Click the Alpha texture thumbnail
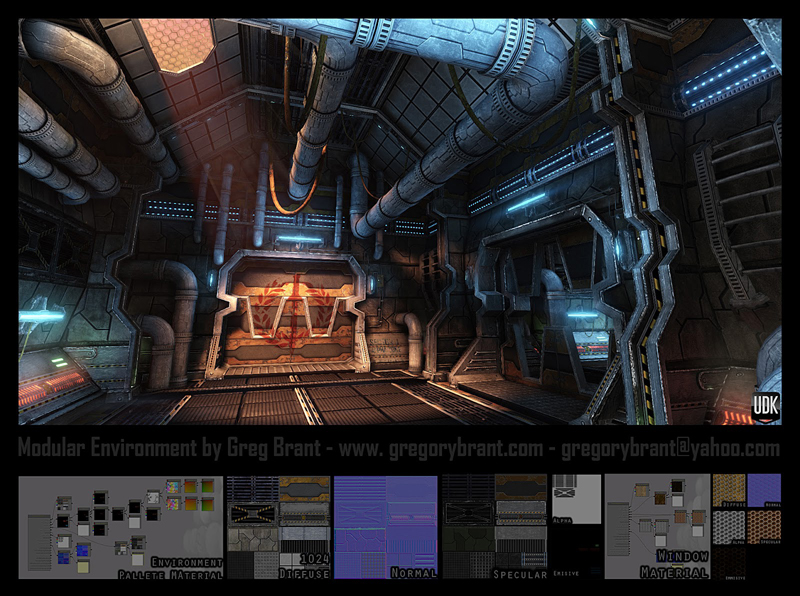The height and width of the screenshot is (596, 800). (576, 500)
